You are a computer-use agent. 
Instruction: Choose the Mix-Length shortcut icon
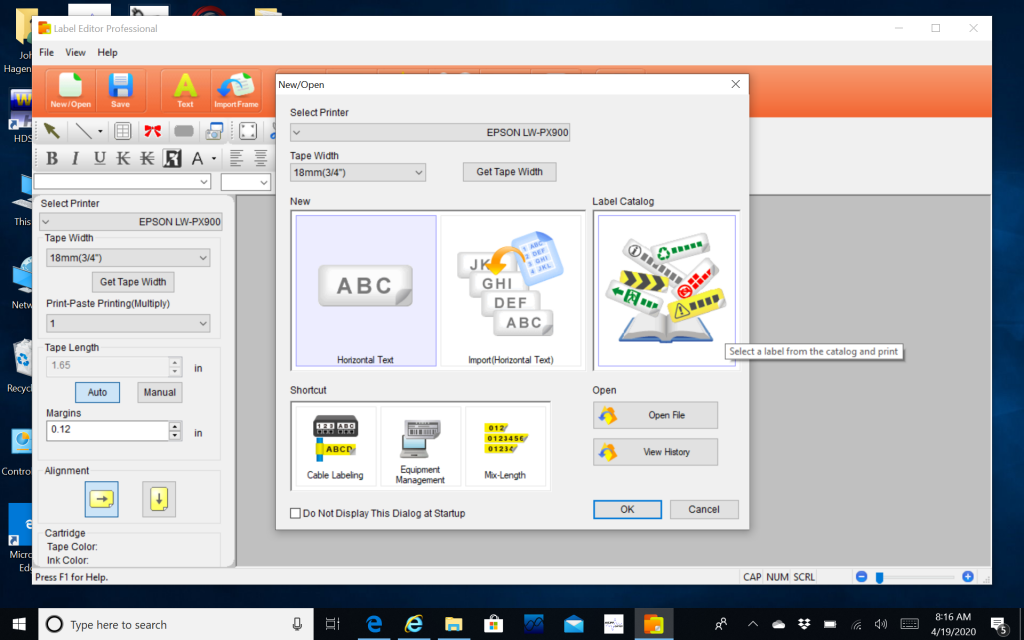tap(505, 447)
